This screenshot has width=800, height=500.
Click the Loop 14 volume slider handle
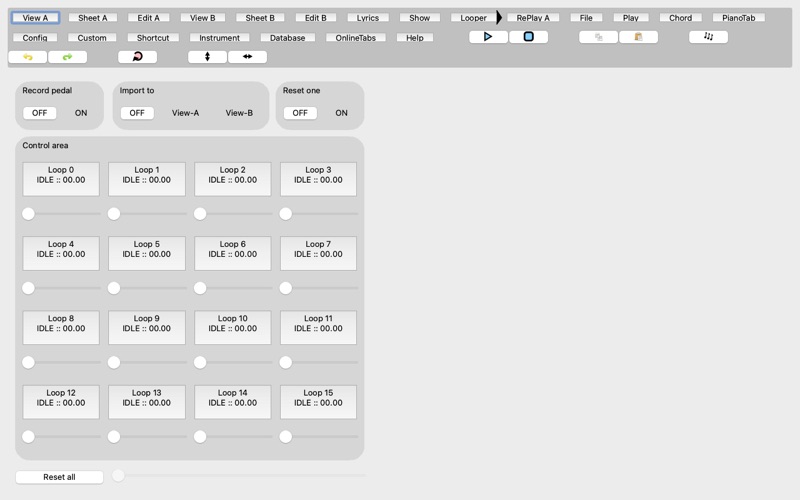click(x=200, y=437)
